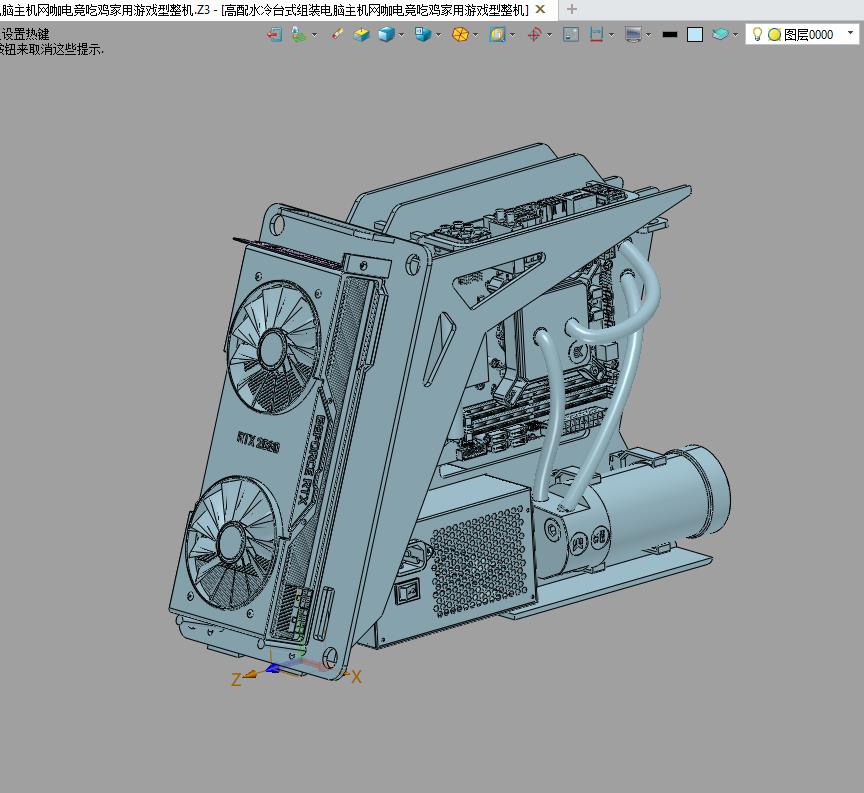Click the orange wireframe sphere icon
The image size is (864, 793).
(x=460, y=34)
